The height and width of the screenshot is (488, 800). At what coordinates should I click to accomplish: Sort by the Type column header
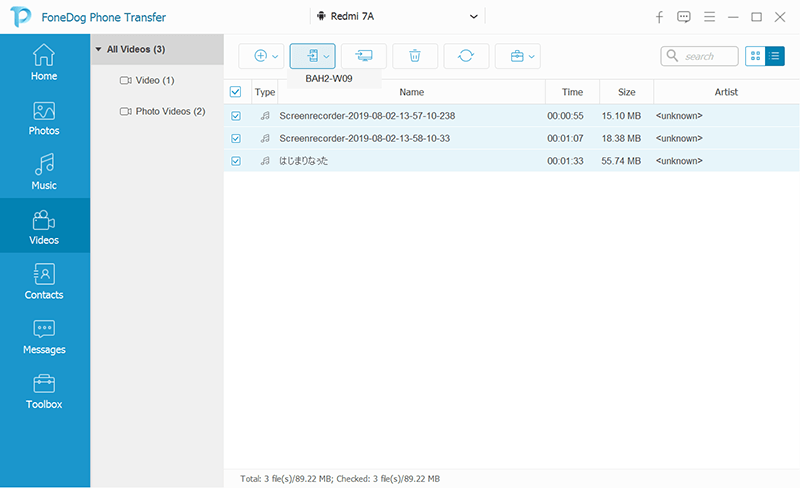click(x=265, y=92)
